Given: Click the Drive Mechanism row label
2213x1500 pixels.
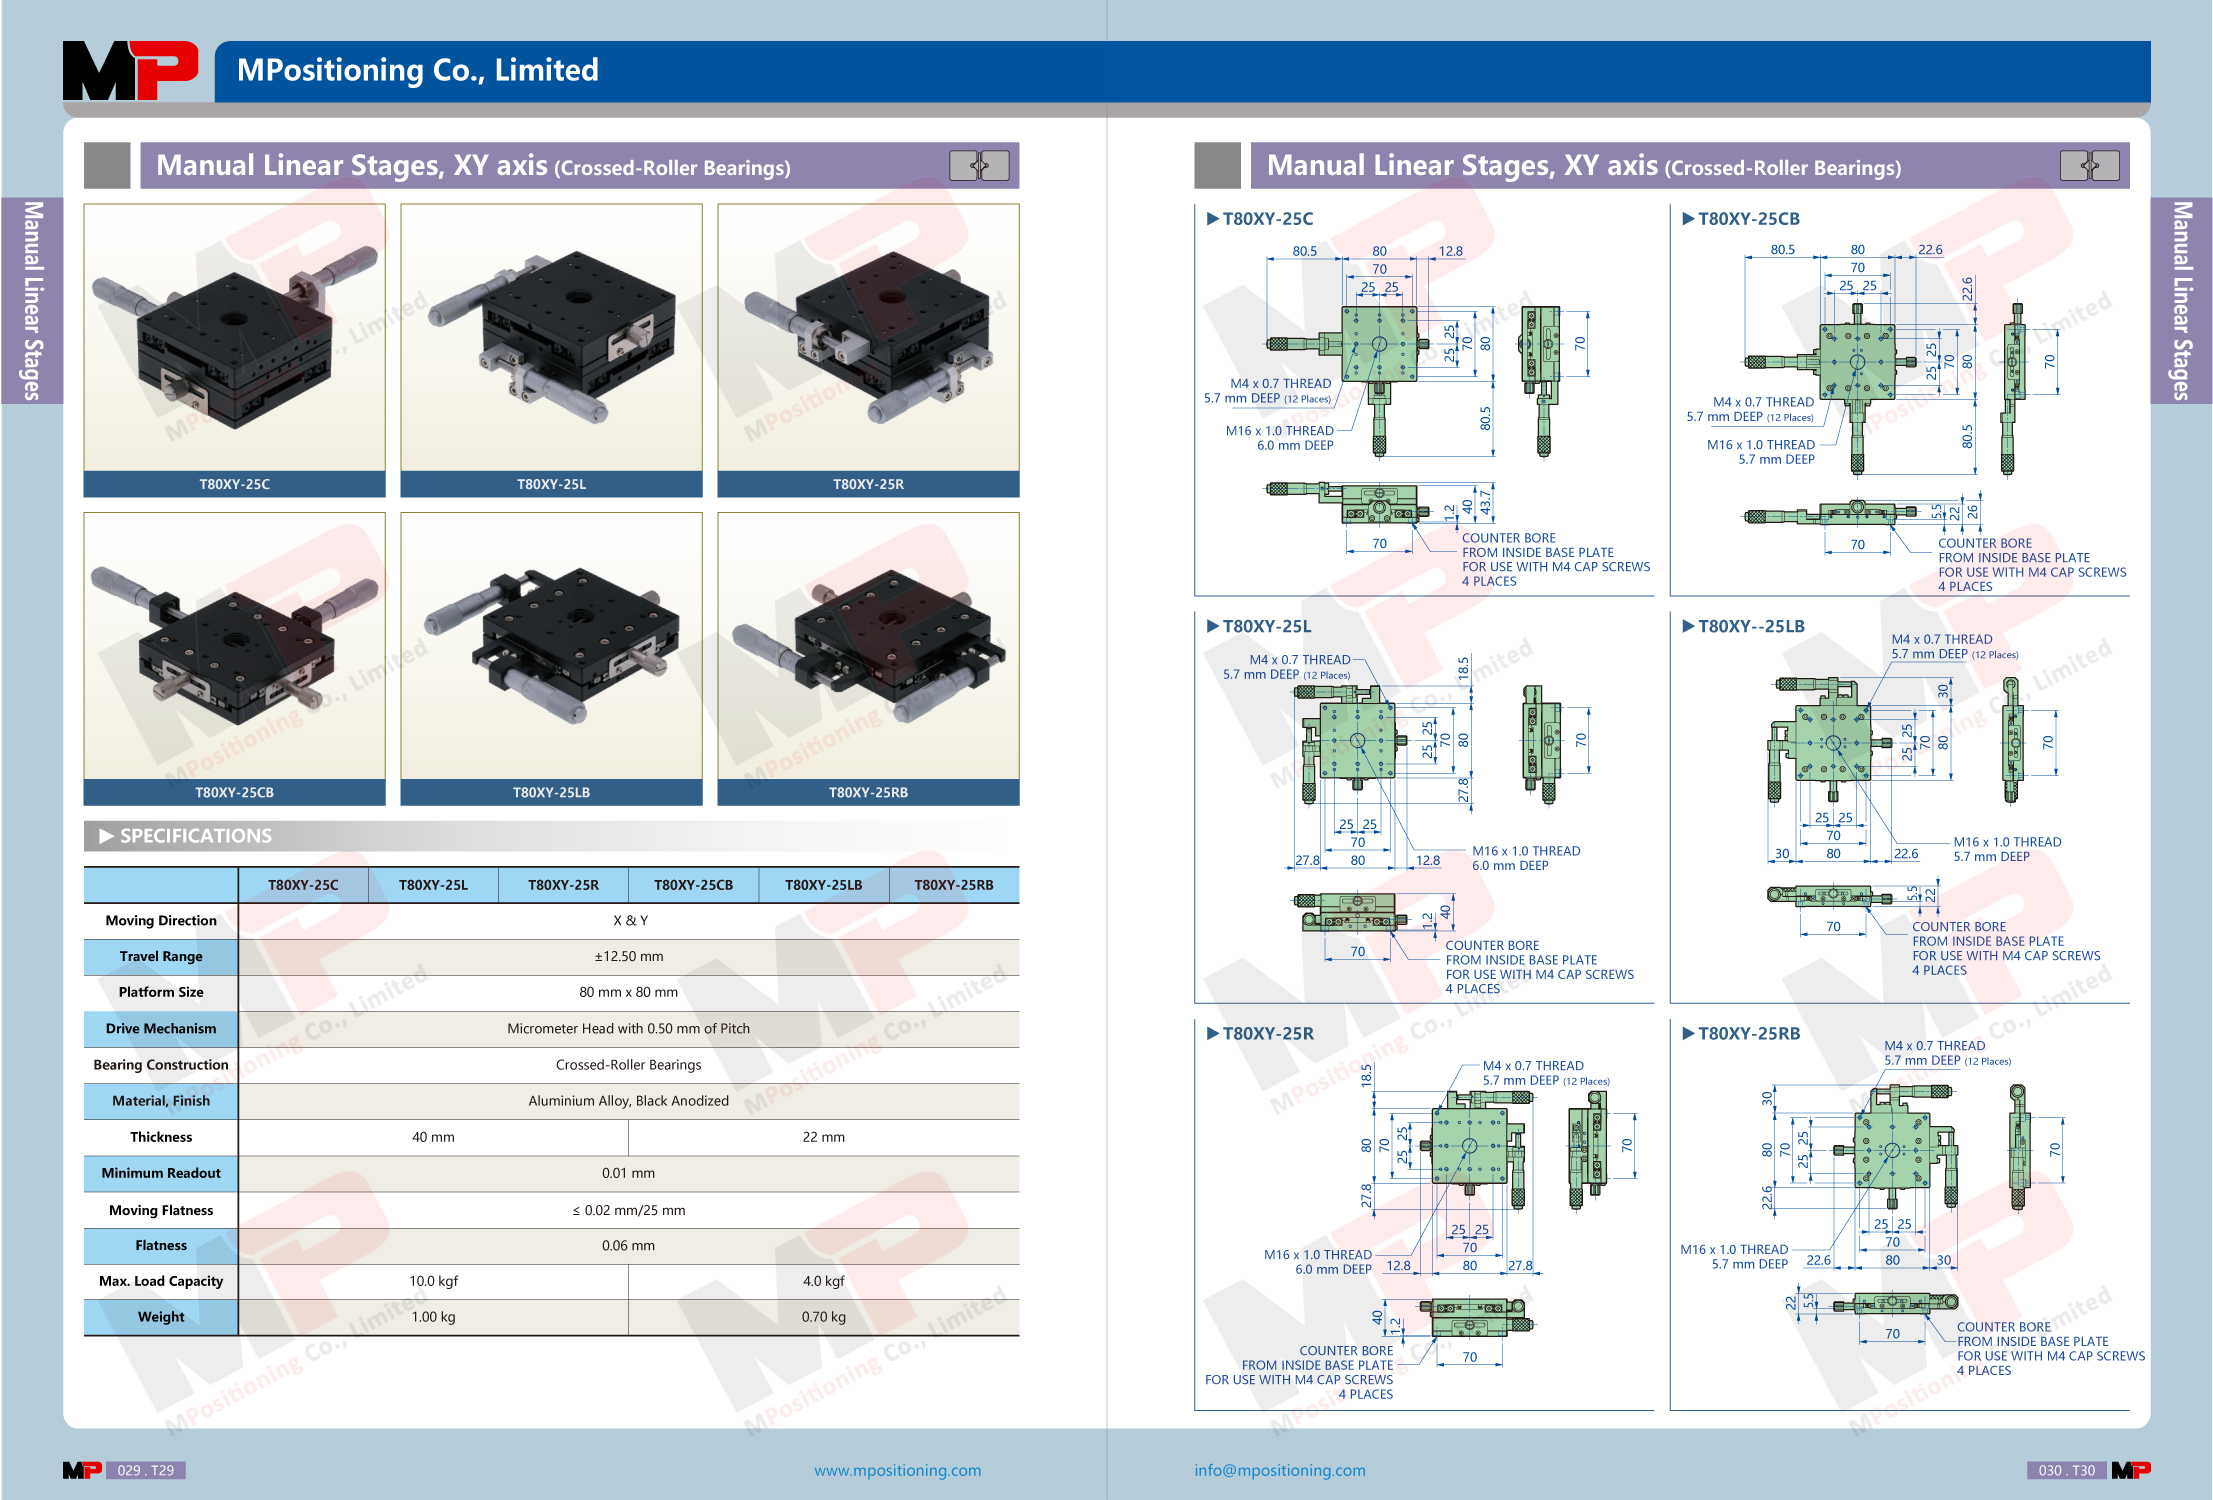Looking at the screenshot, I should click(161, 1029).
